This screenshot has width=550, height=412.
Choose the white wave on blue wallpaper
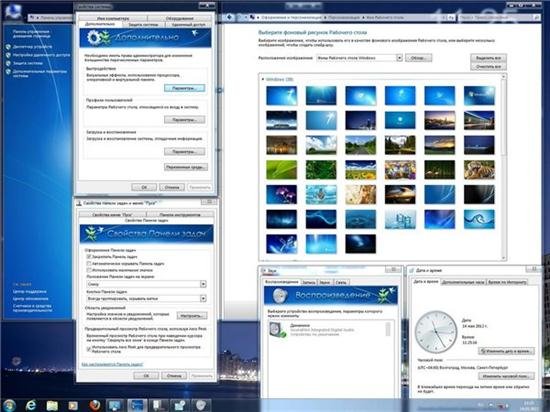pyautogui.click(x=479, y=219)
